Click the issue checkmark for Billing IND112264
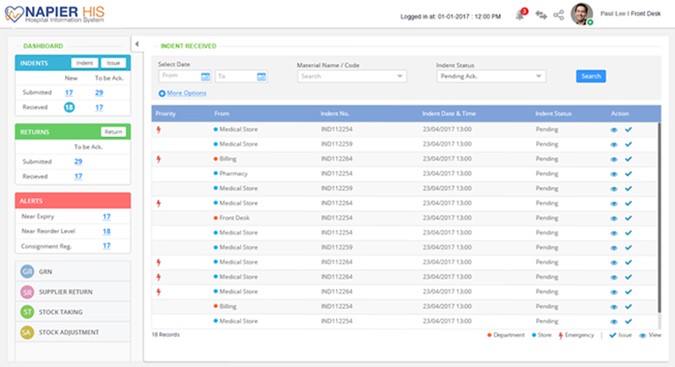Image resolution: width=675 pixels, height=367 pixels. [x=629, y=159]
